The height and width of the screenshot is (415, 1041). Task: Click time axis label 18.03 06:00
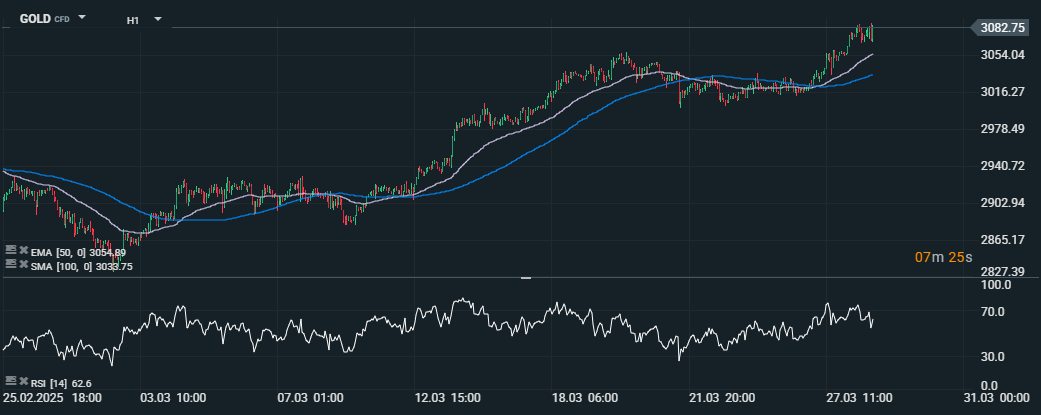[x=586, y=398]
